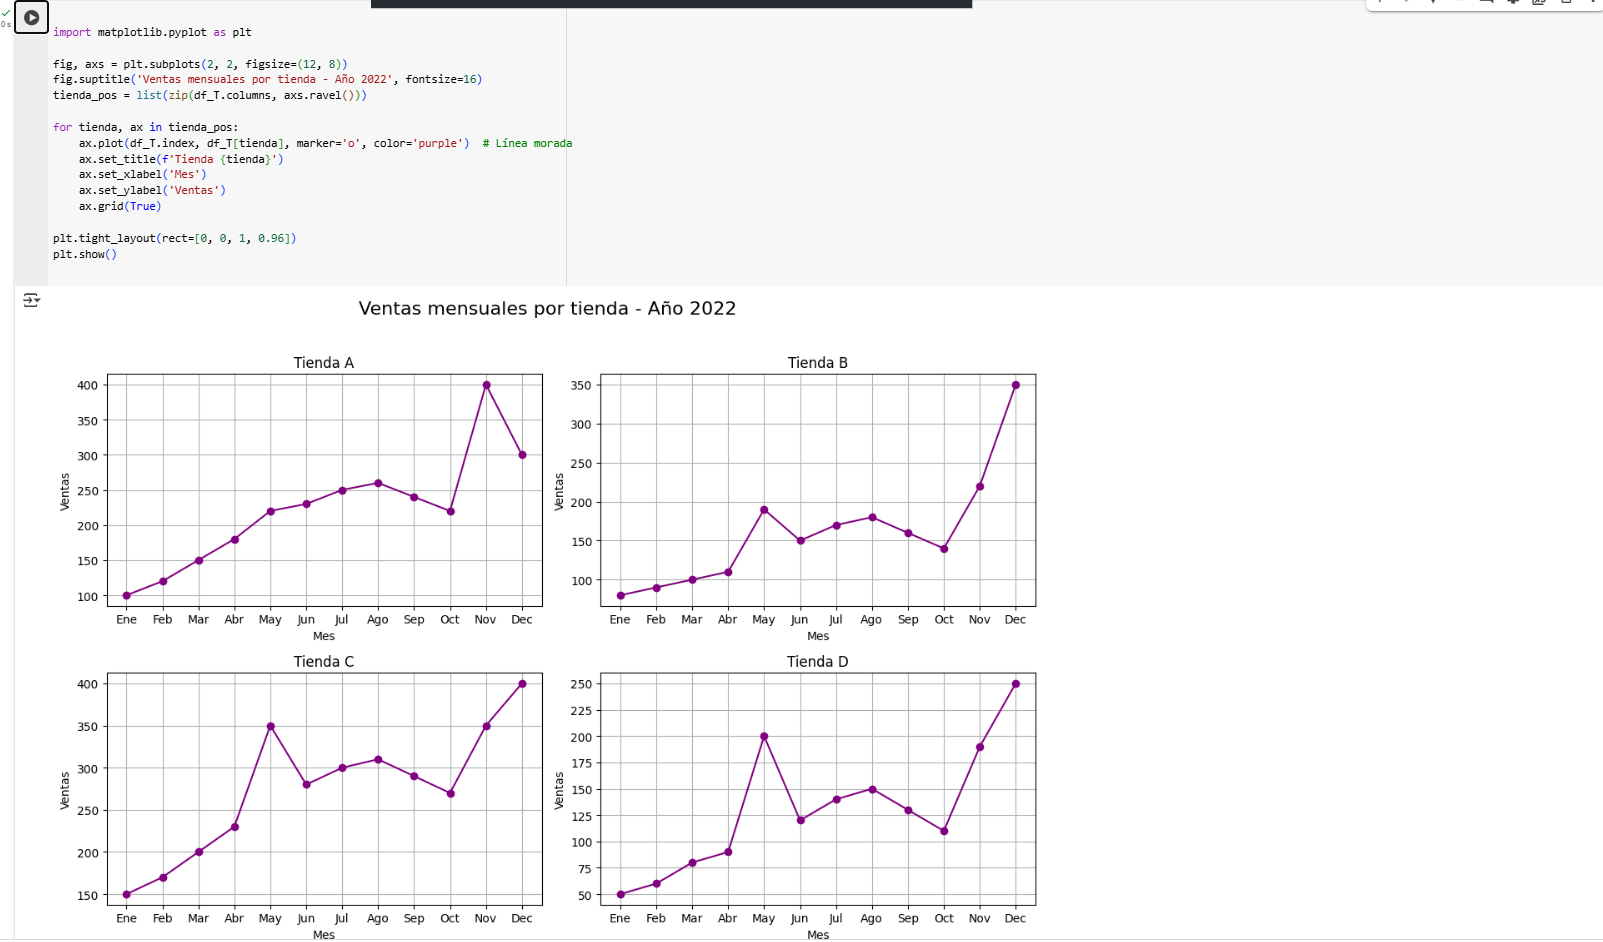Viewport: 1603px width, 942px height.
Task: Click the 'Tienda A' chart title
Action: click(x=324, y=363)
